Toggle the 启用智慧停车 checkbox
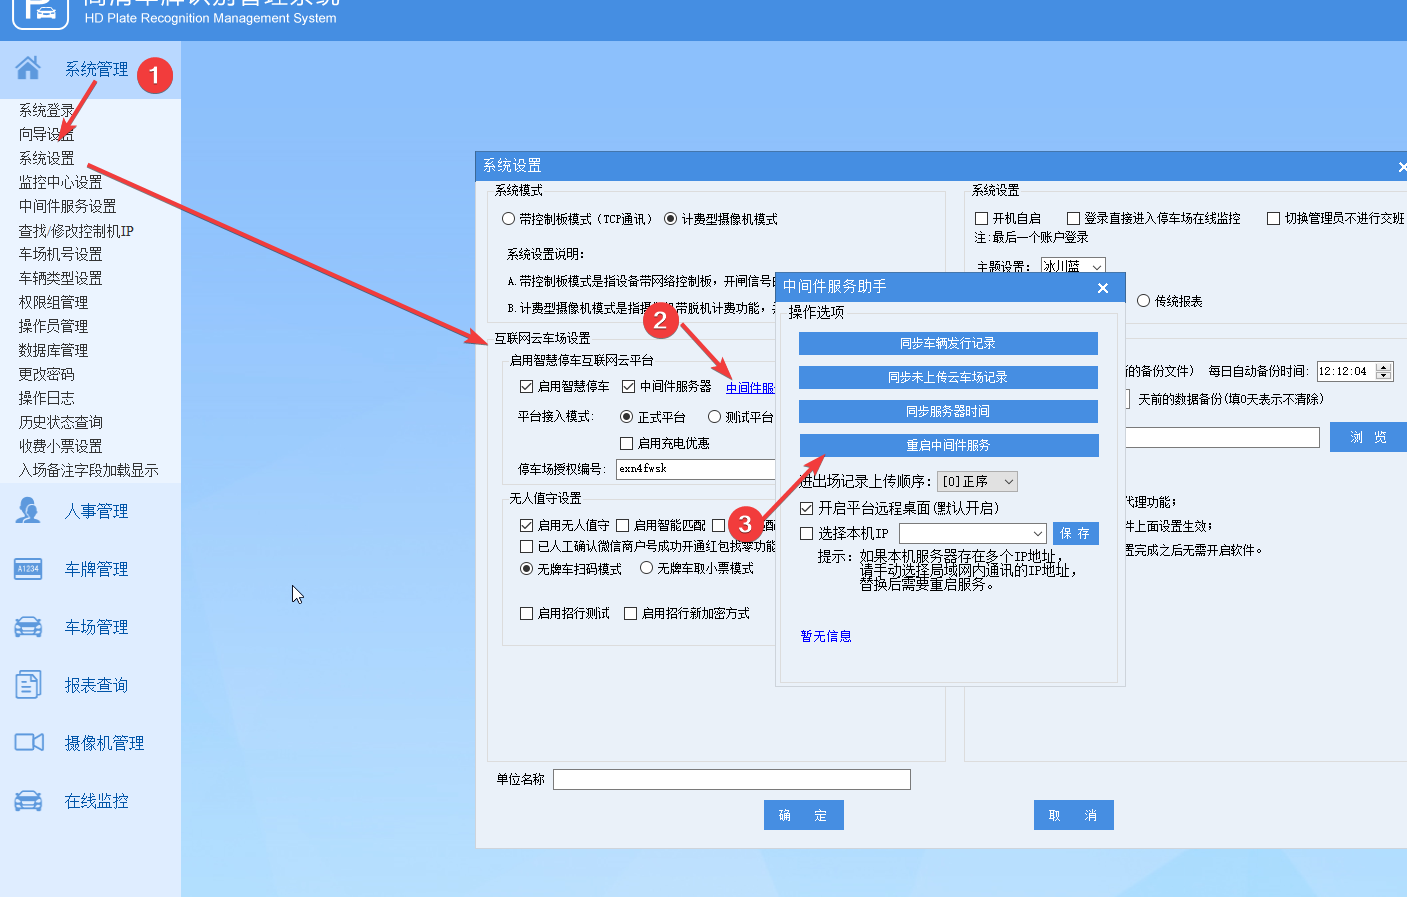The height and width of the screenshot is (897, 1407). 526,386
